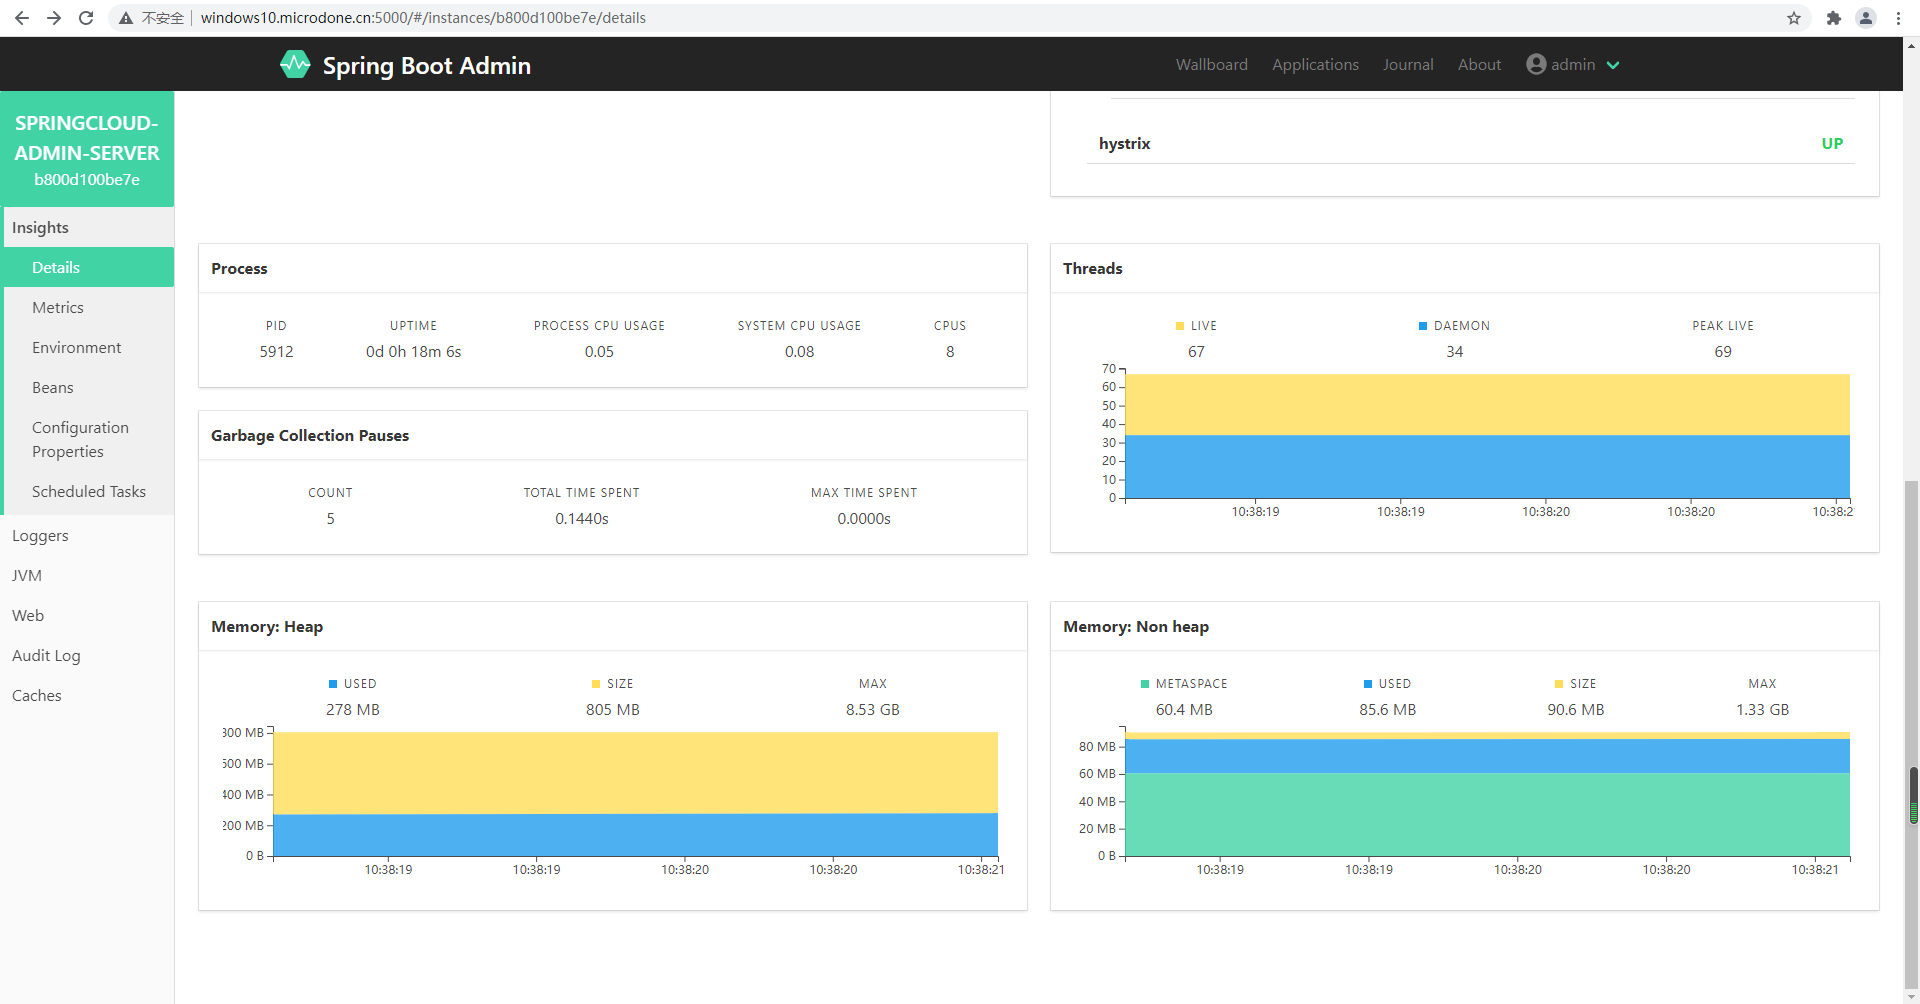This screenshot has width=1920, height=1004.
Task: Open Configuration Properties in the sidebar
Action: 87,439
